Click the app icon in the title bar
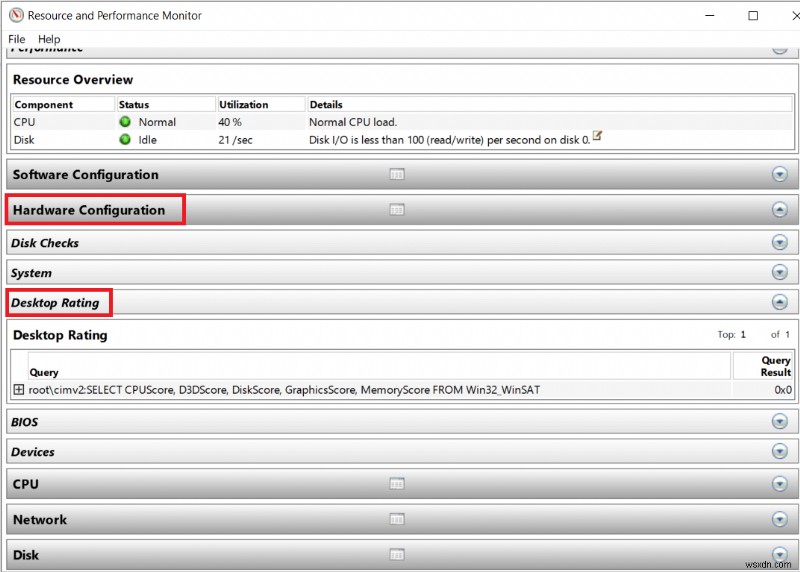Image resolution: width=800 pixels, height=572 pixels. pyautogui.click(x=16, y=15)
